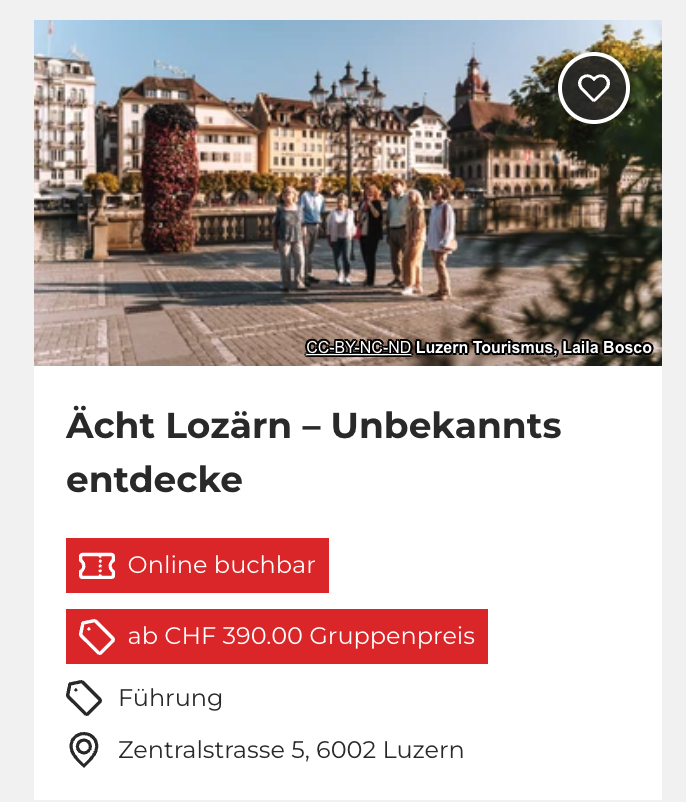
Task: Click the tour group in the photo
Action: coord(364,238)
